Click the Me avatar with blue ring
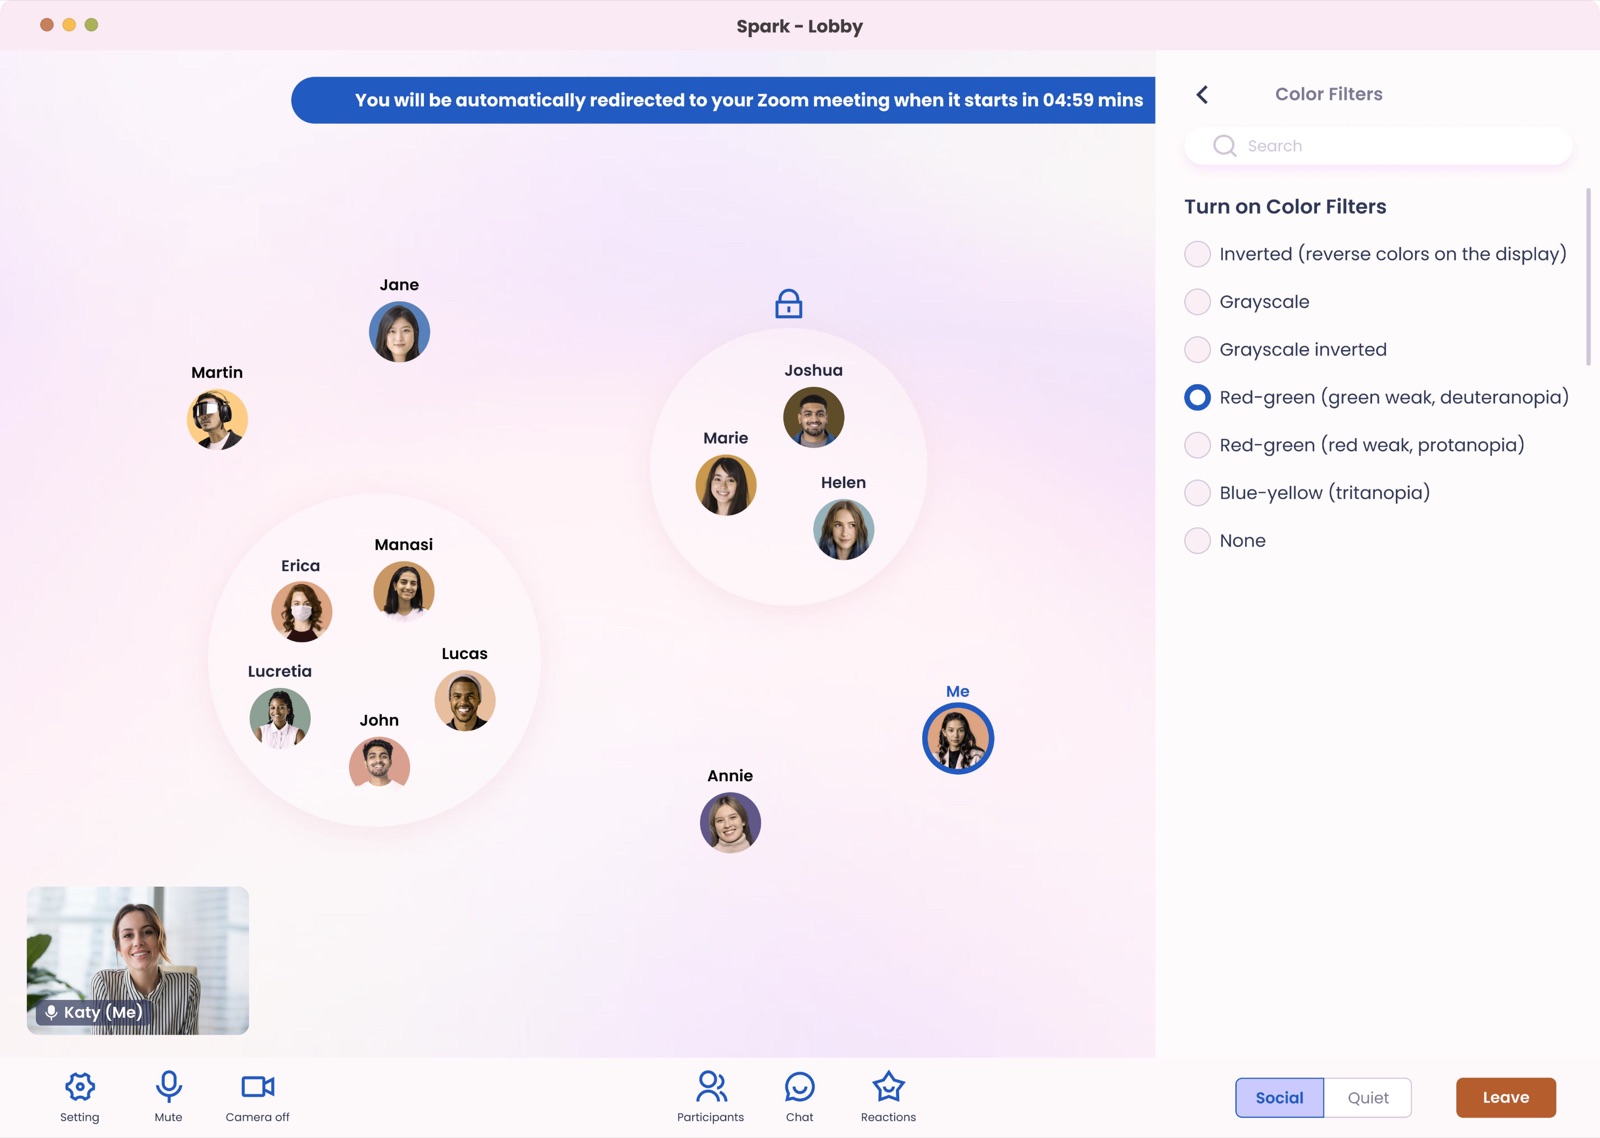The width and height of the screenshot is (1600, 1138). (958, 739)
